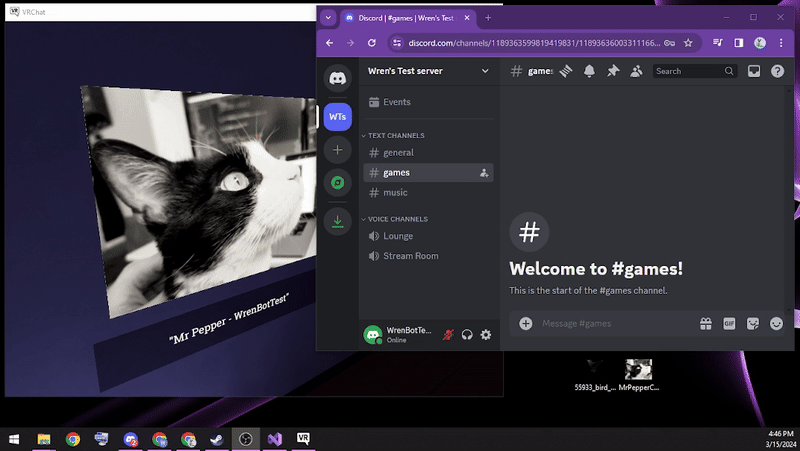Reload the Discord page
The height and width of the screenshot is (451, 800).
pyautogui.click(x=371, y=43)
